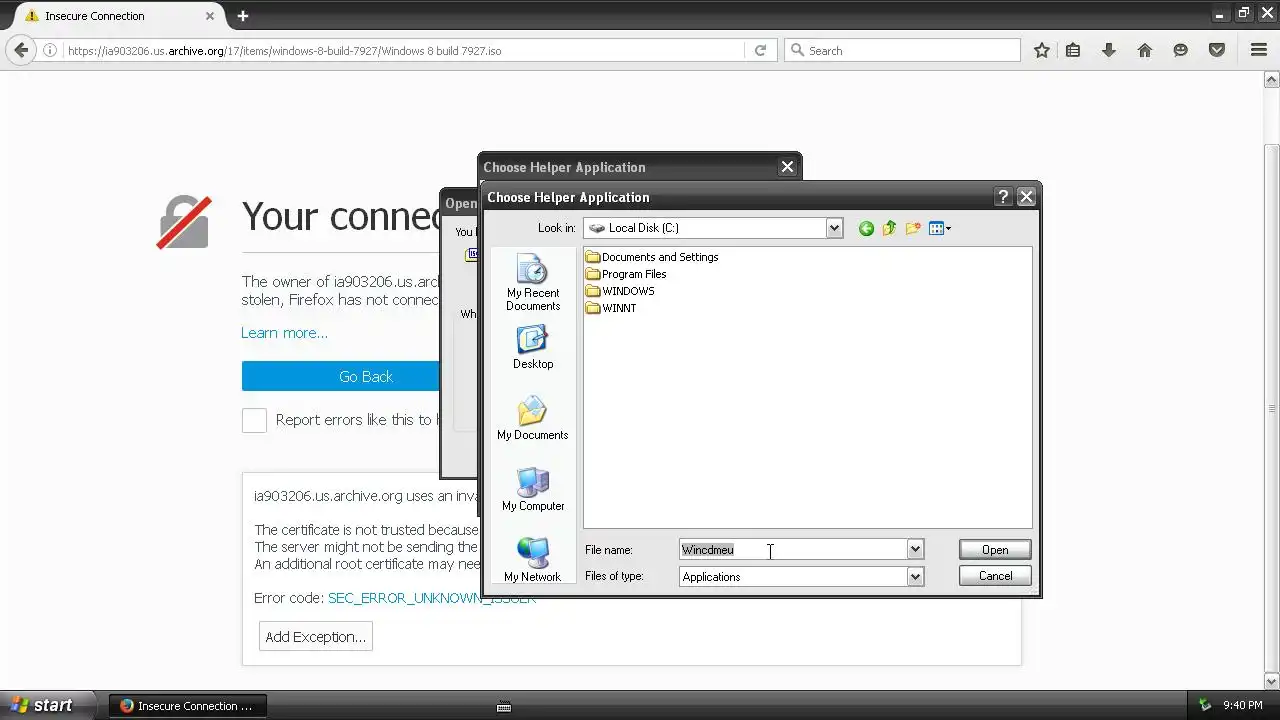Select My Recent Documents in places bar
This screenshot has height=720, width=1280.
tap(532, 282)
